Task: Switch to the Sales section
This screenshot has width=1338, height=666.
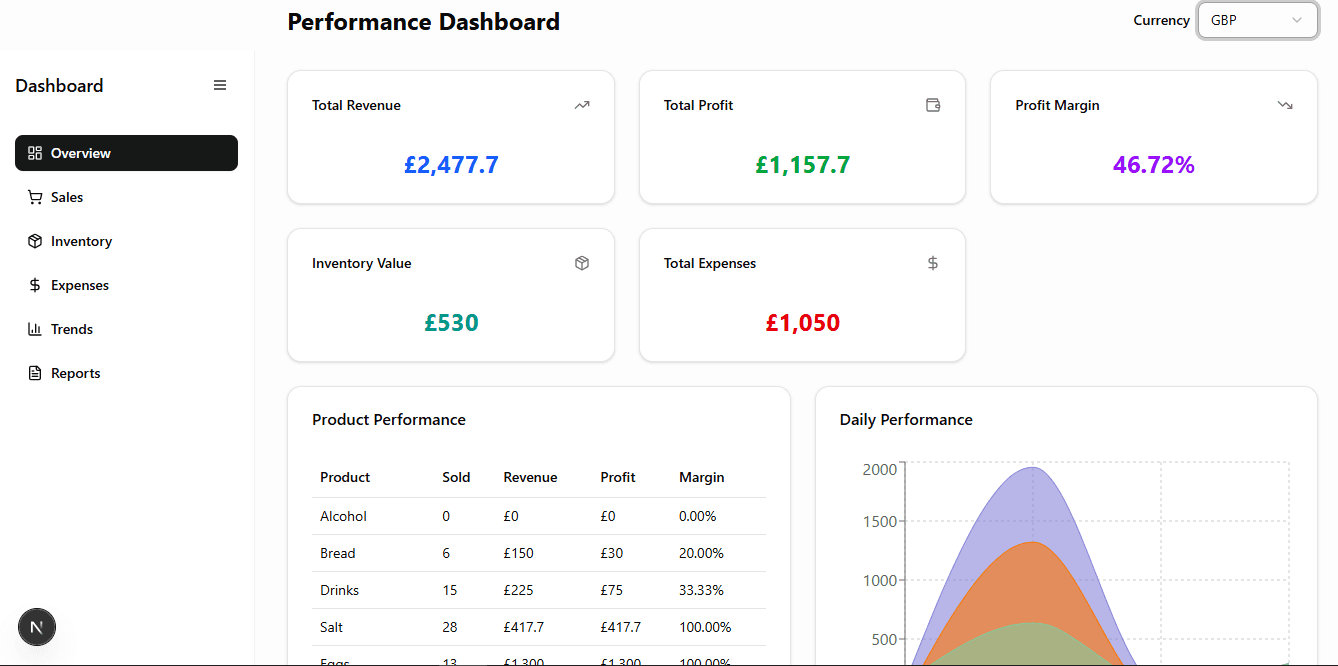Action: pos(67,197)
